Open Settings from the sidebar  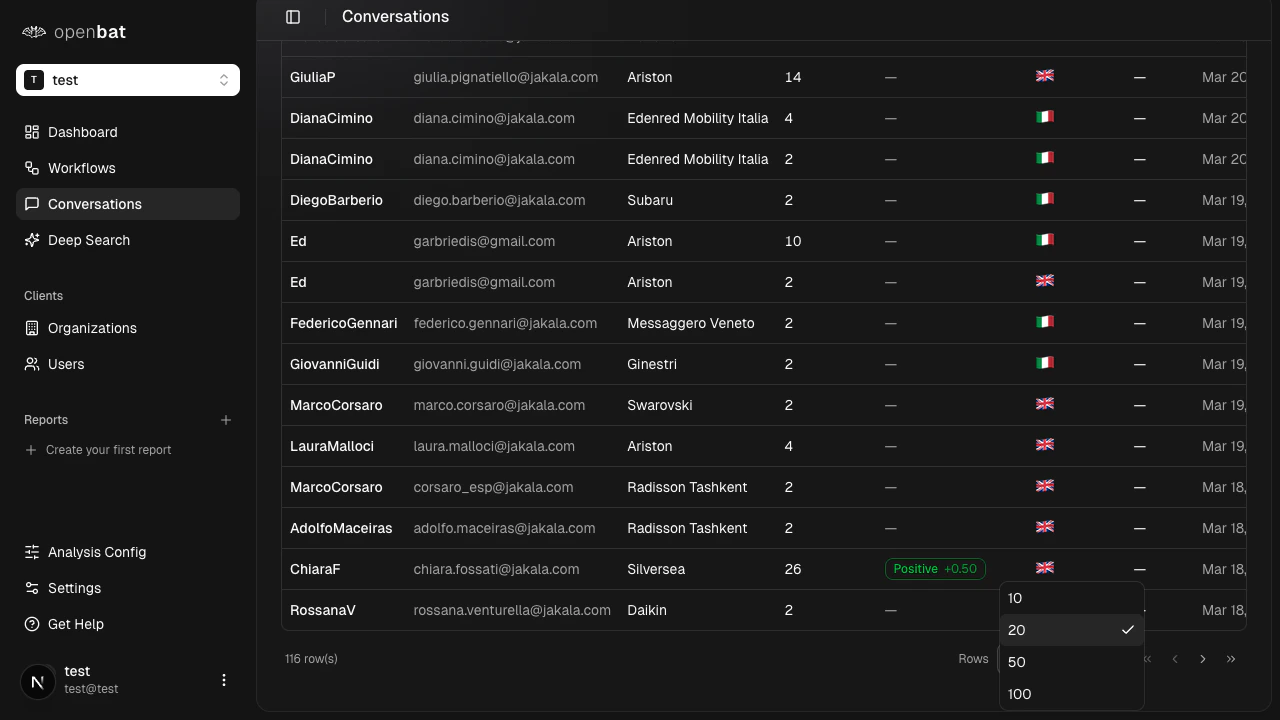(75, 588)
